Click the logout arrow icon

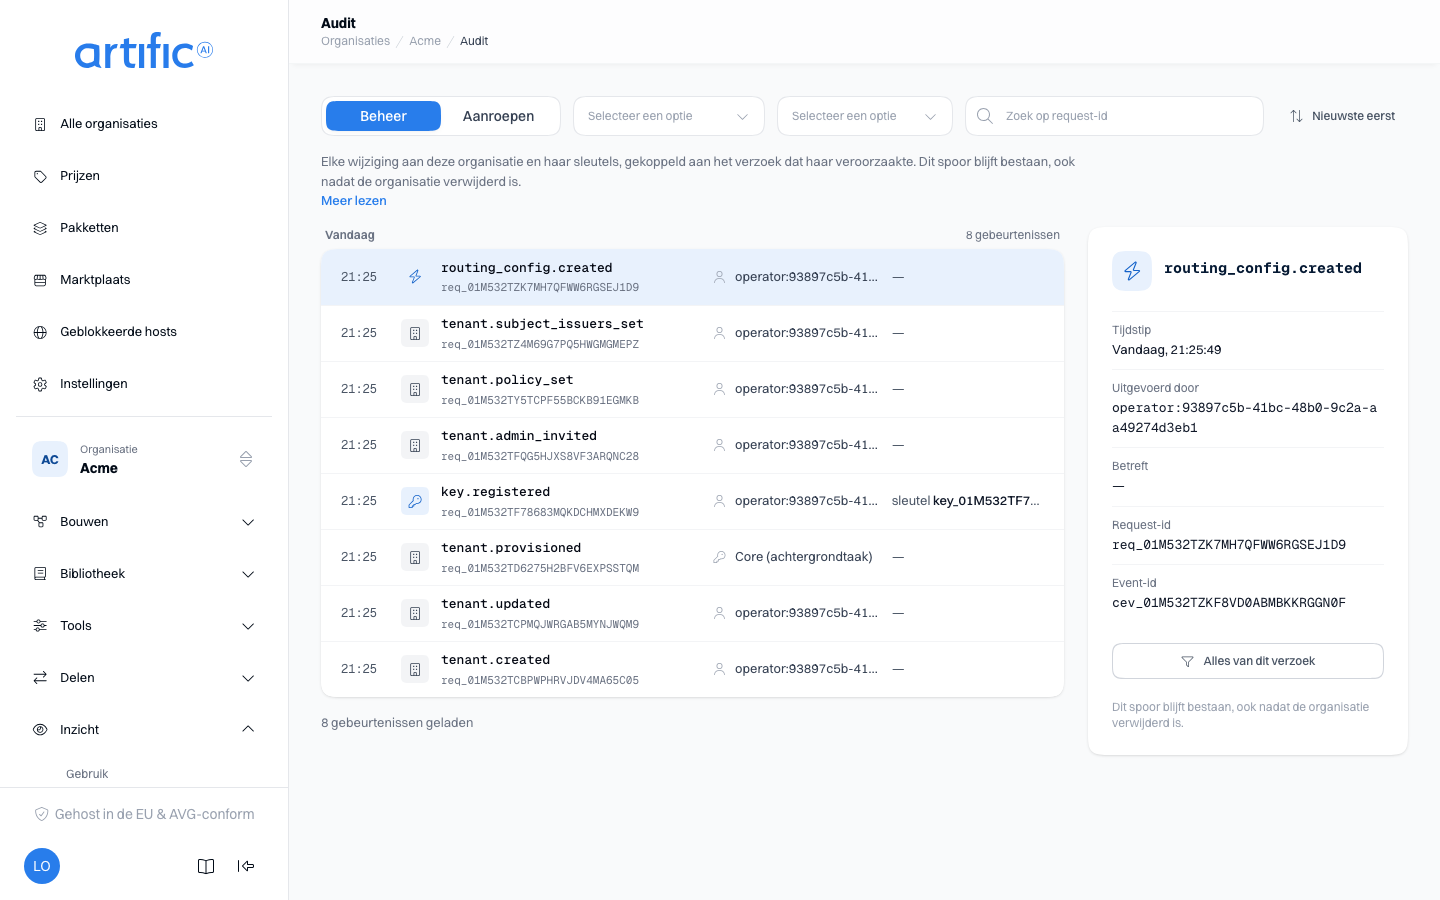pyautogui.click(x=246, y=866)
